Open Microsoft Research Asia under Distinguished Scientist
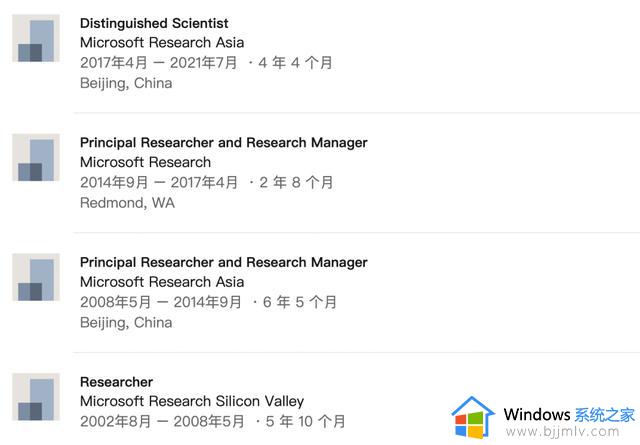 (x=162, y=42)
